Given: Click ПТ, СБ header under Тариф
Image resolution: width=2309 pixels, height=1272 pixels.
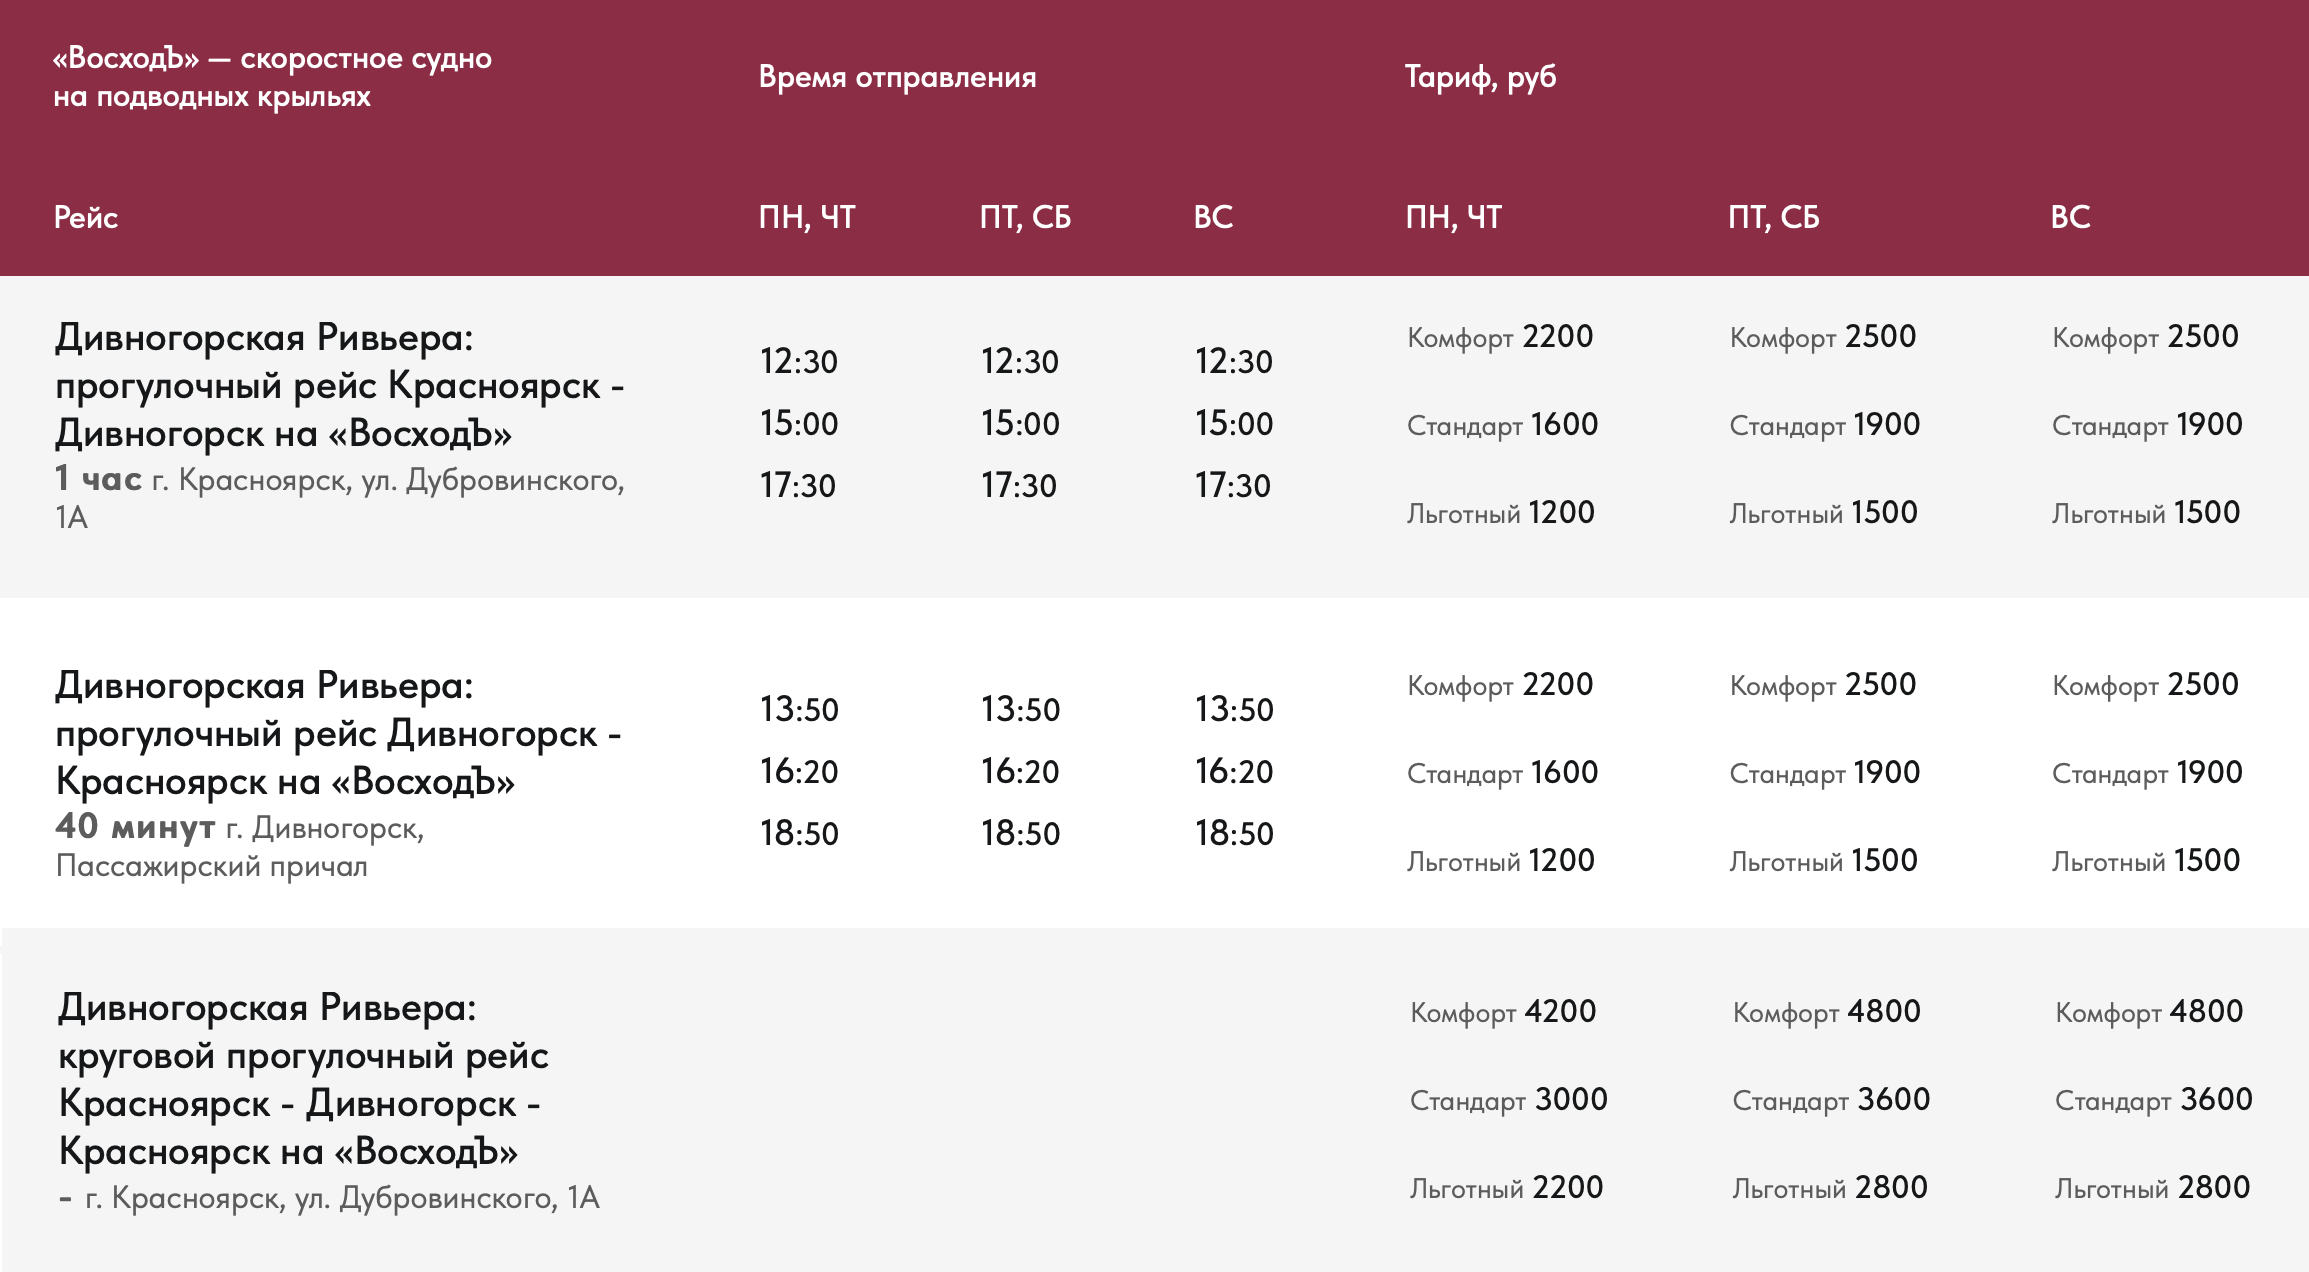Looking at the screenshot, I should [1774, 217].
